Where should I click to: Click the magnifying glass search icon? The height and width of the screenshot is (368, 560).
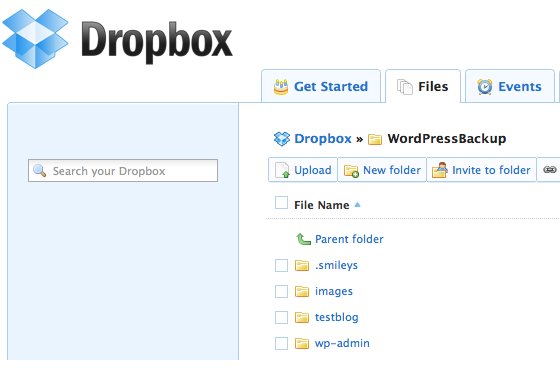39,170
